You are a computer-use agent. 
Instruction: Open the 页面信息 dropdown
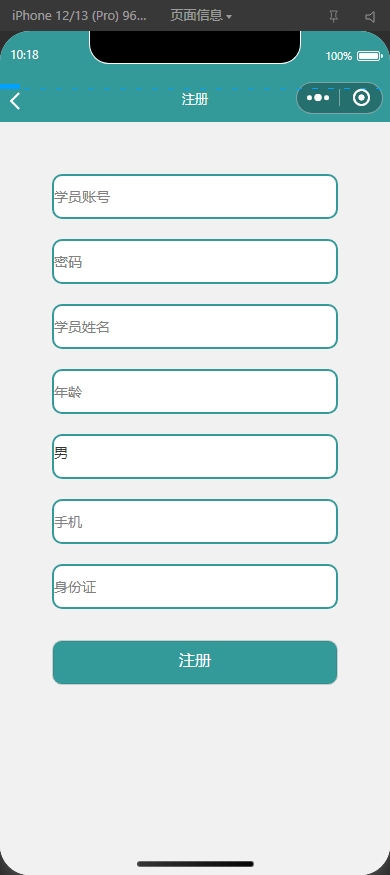point(200,16)
